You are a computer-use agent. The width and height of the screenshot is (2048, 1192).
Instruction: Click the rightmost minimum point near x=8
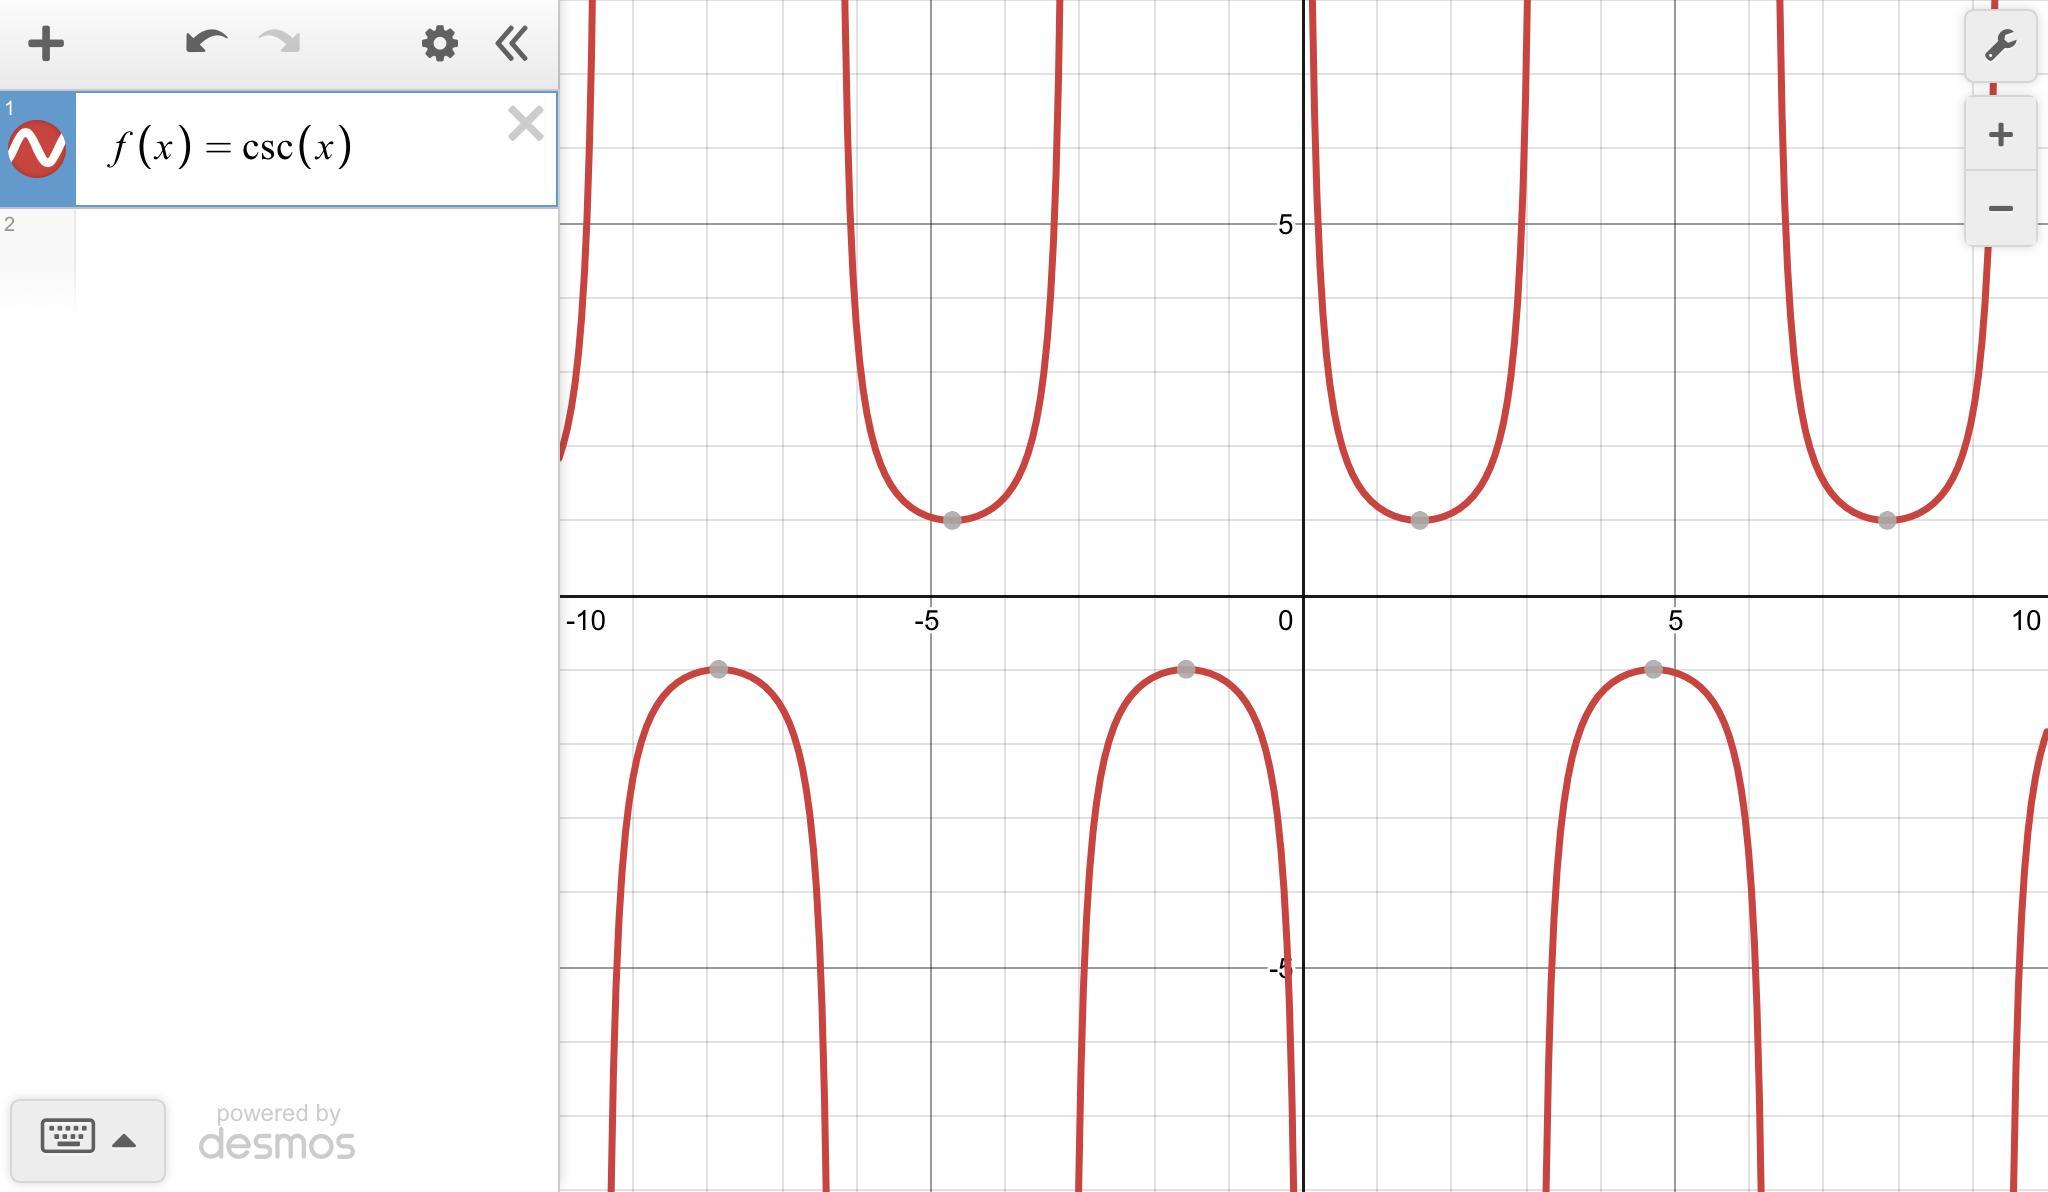(1886, 520)
